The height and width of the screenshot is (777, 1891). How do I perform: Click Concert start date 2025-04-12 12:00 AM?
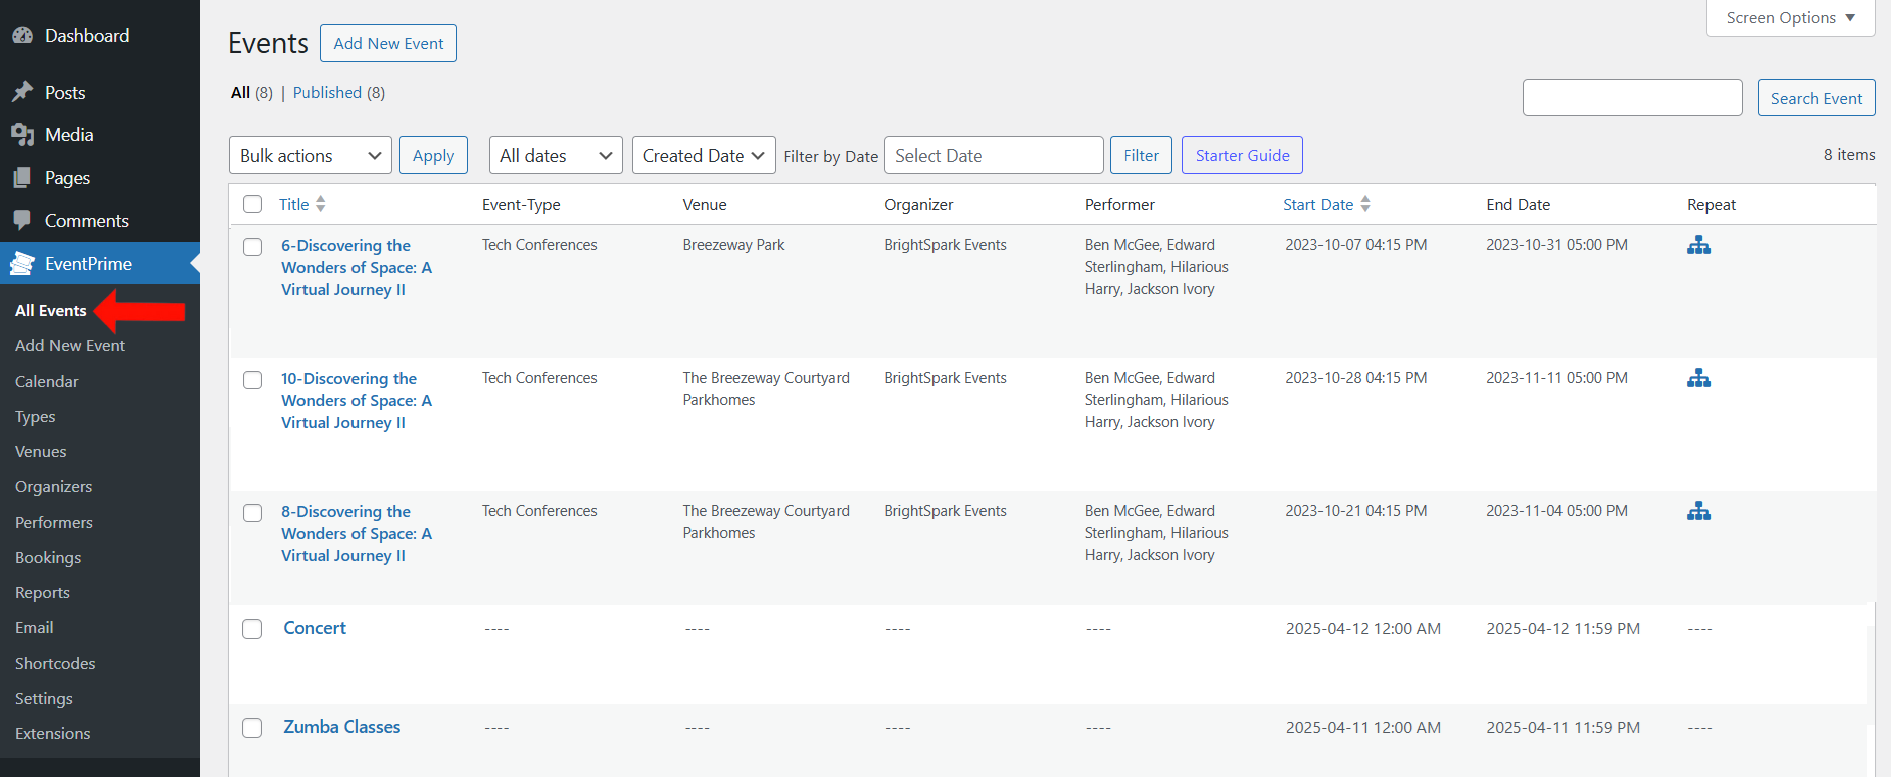(1363, 629)
